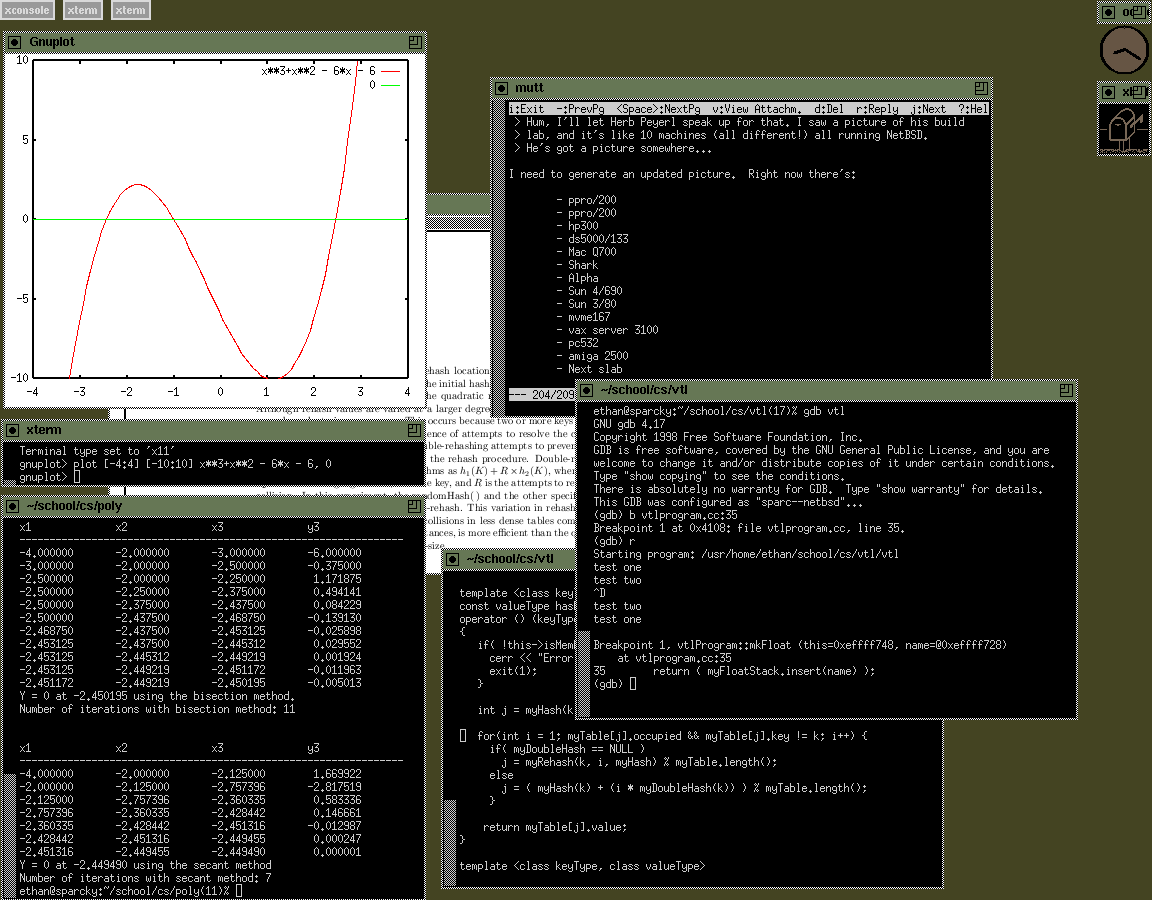Click the cursor at the final (gdb) prompt
The width and height of the screenshot is (1152, 900).
(633, 684)
